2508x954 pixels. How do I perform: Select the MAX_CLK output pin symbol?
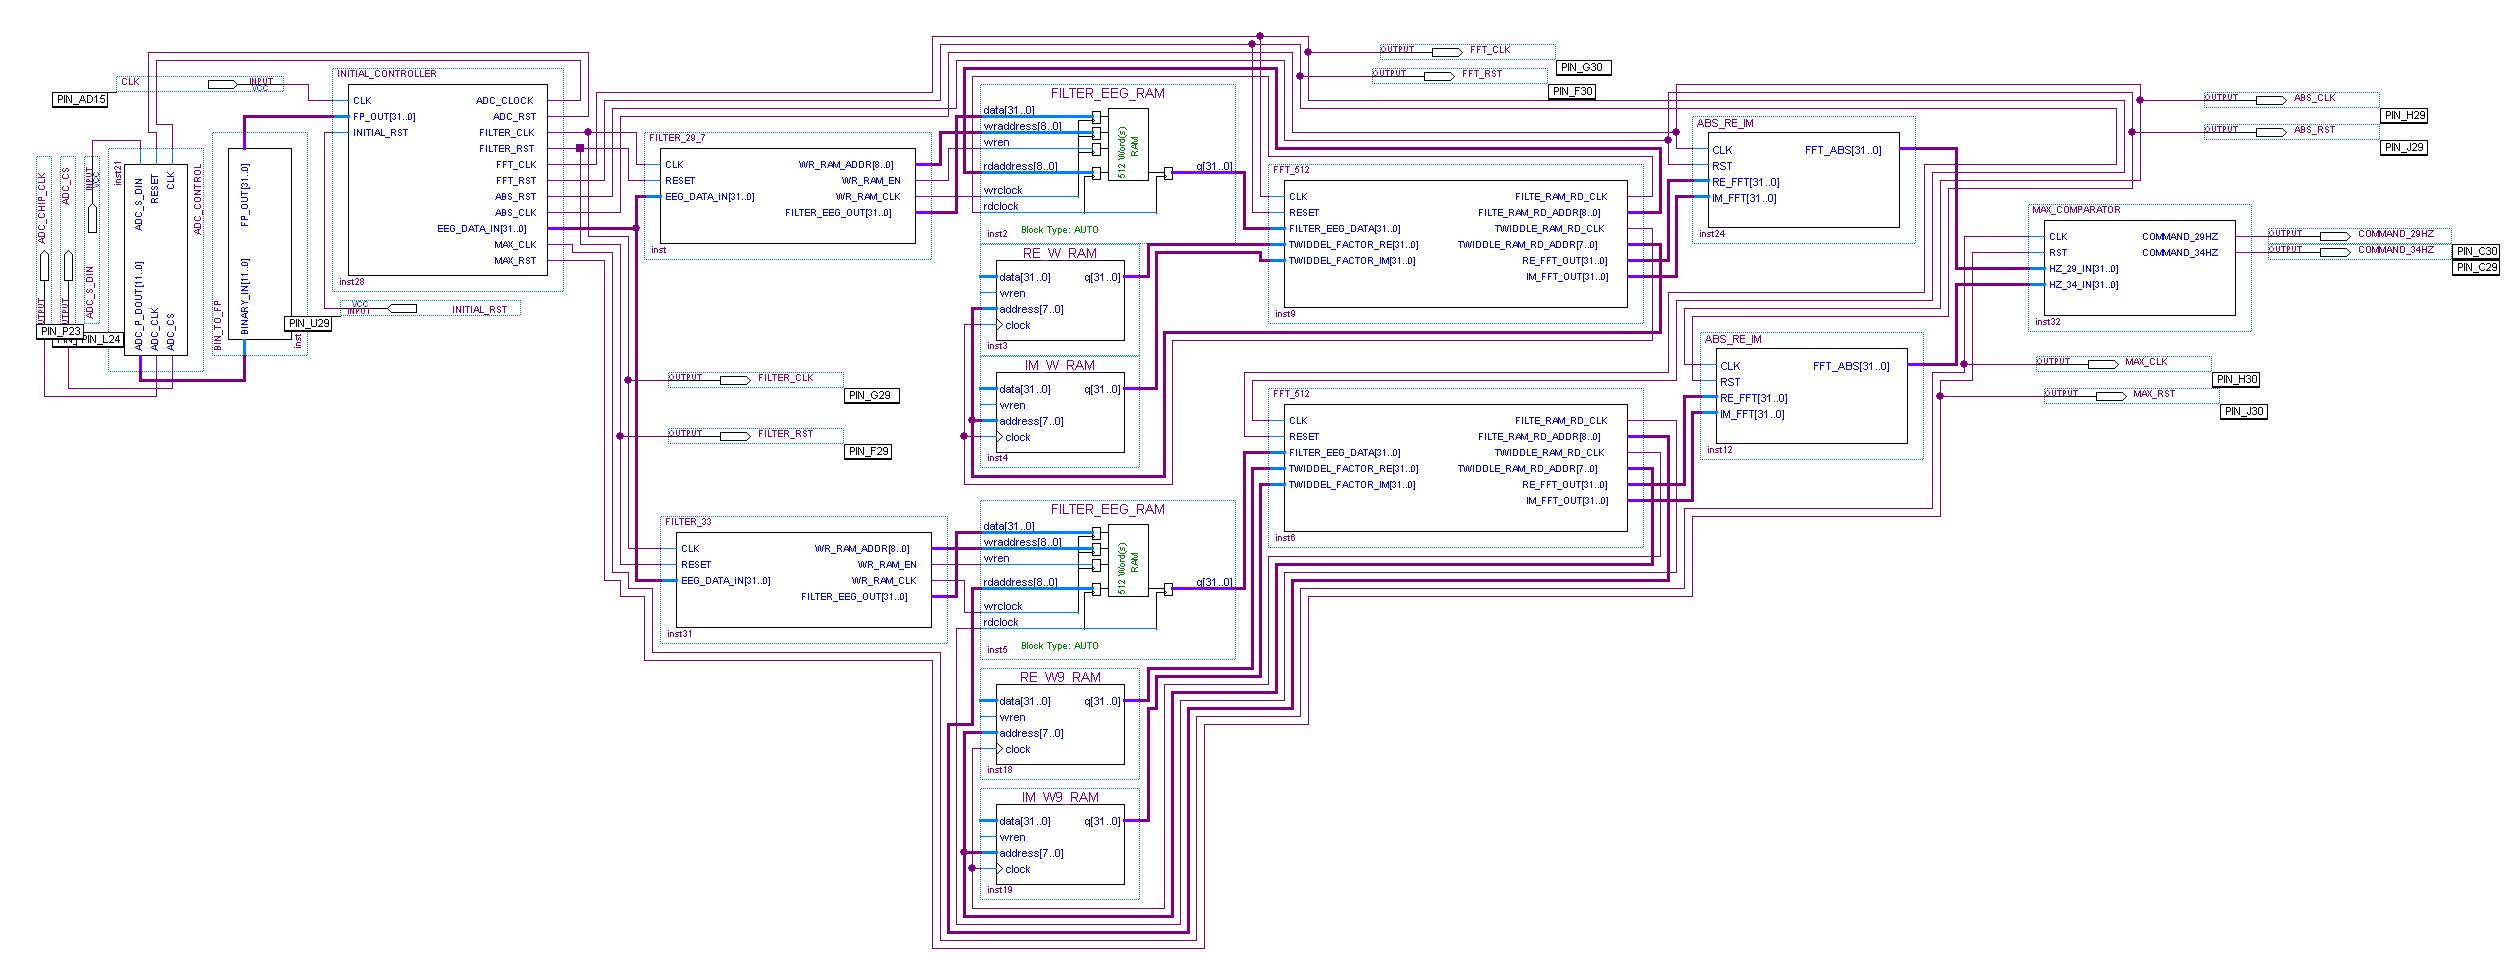tap(2102, 364)
